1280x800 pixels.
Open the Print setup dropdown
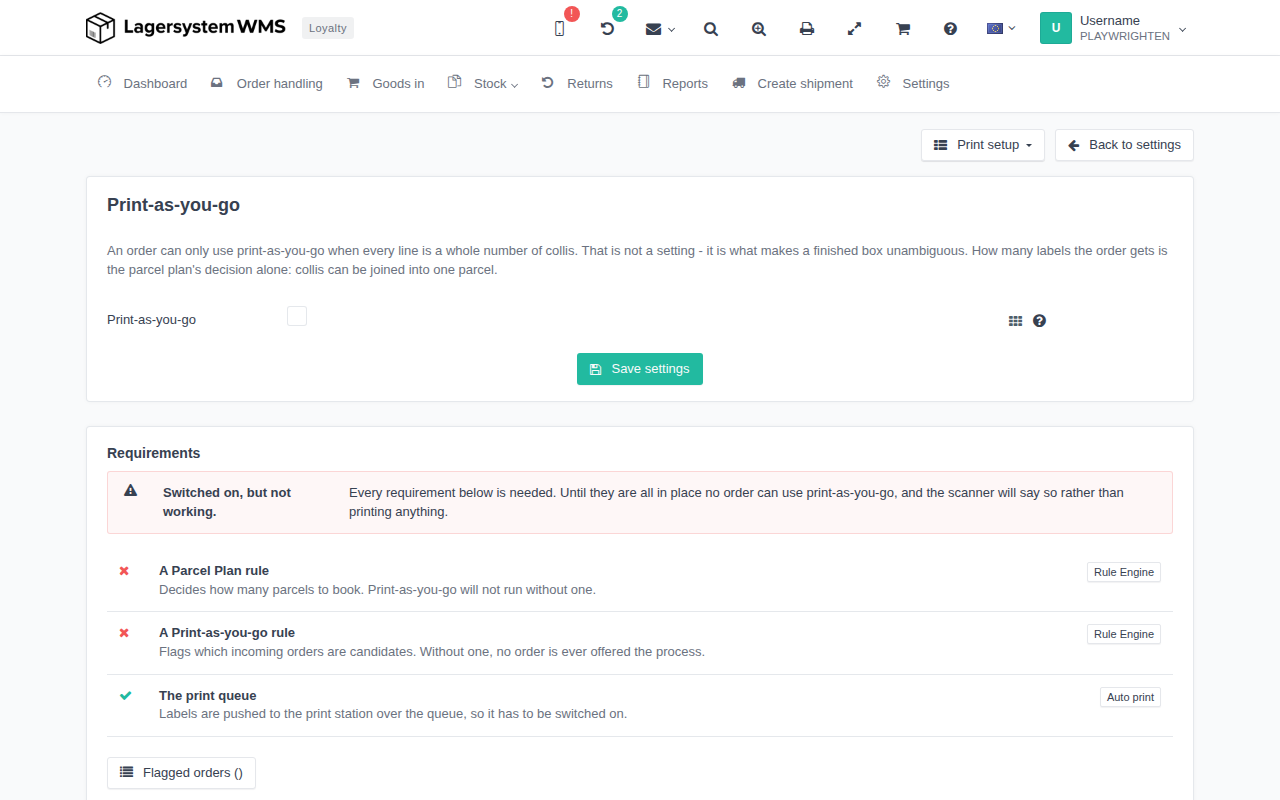[x=983, y=145]
